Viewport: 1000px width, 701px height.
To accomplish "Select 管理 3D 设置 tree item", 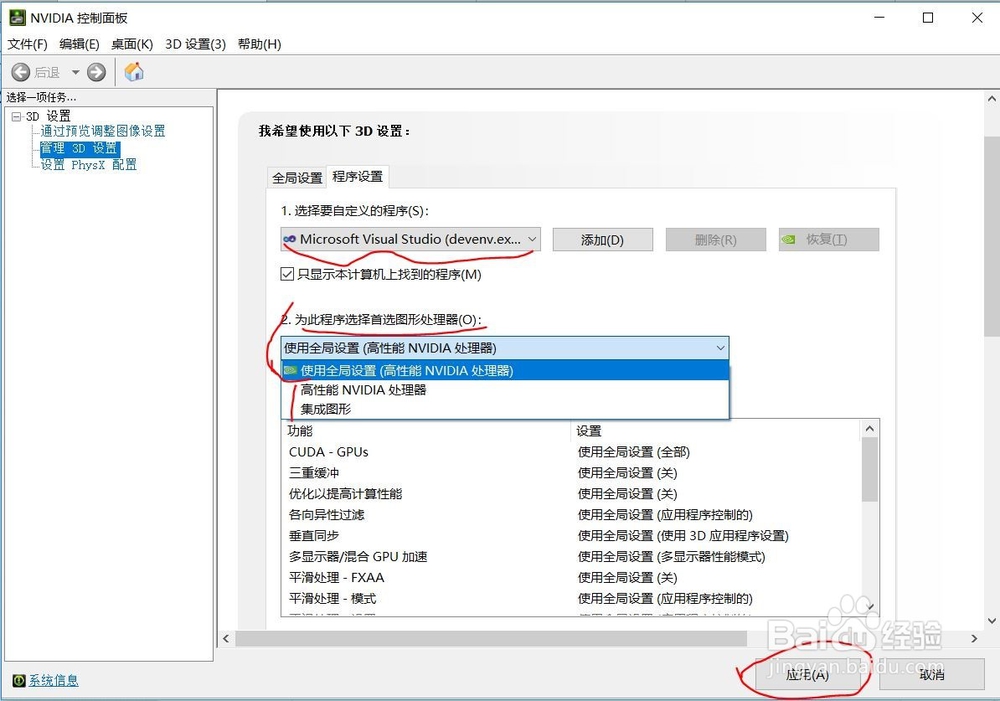I will click(x=79, y=148).
